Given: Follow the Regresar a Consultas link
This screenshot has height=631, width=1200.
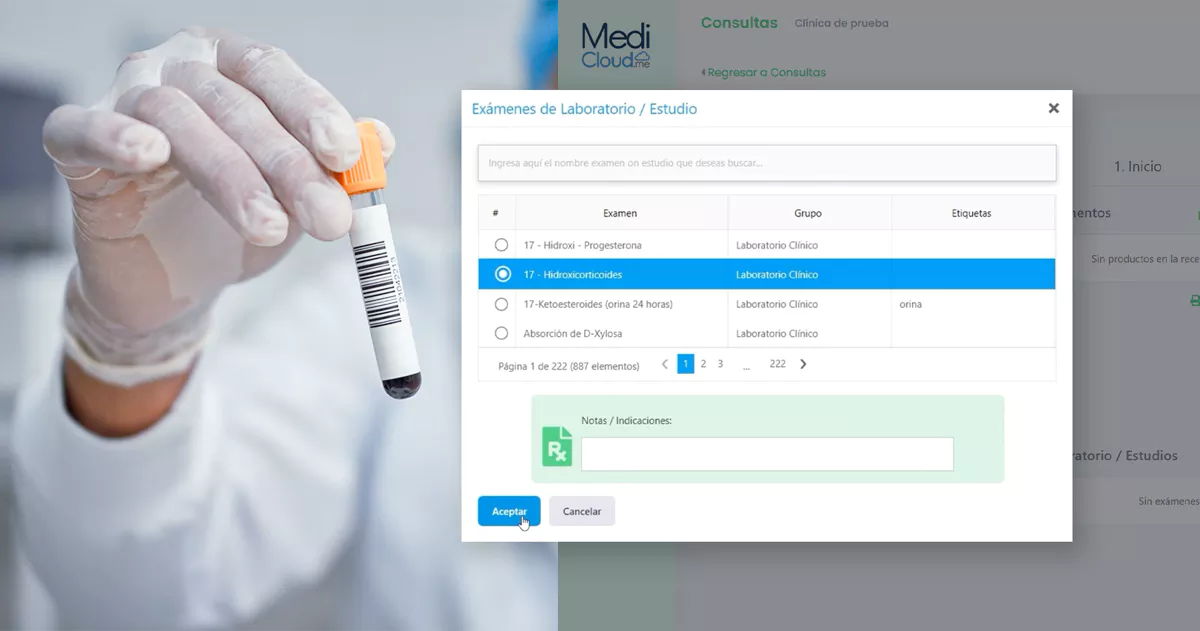Looking at the screenshot, I should pos(763,72).
